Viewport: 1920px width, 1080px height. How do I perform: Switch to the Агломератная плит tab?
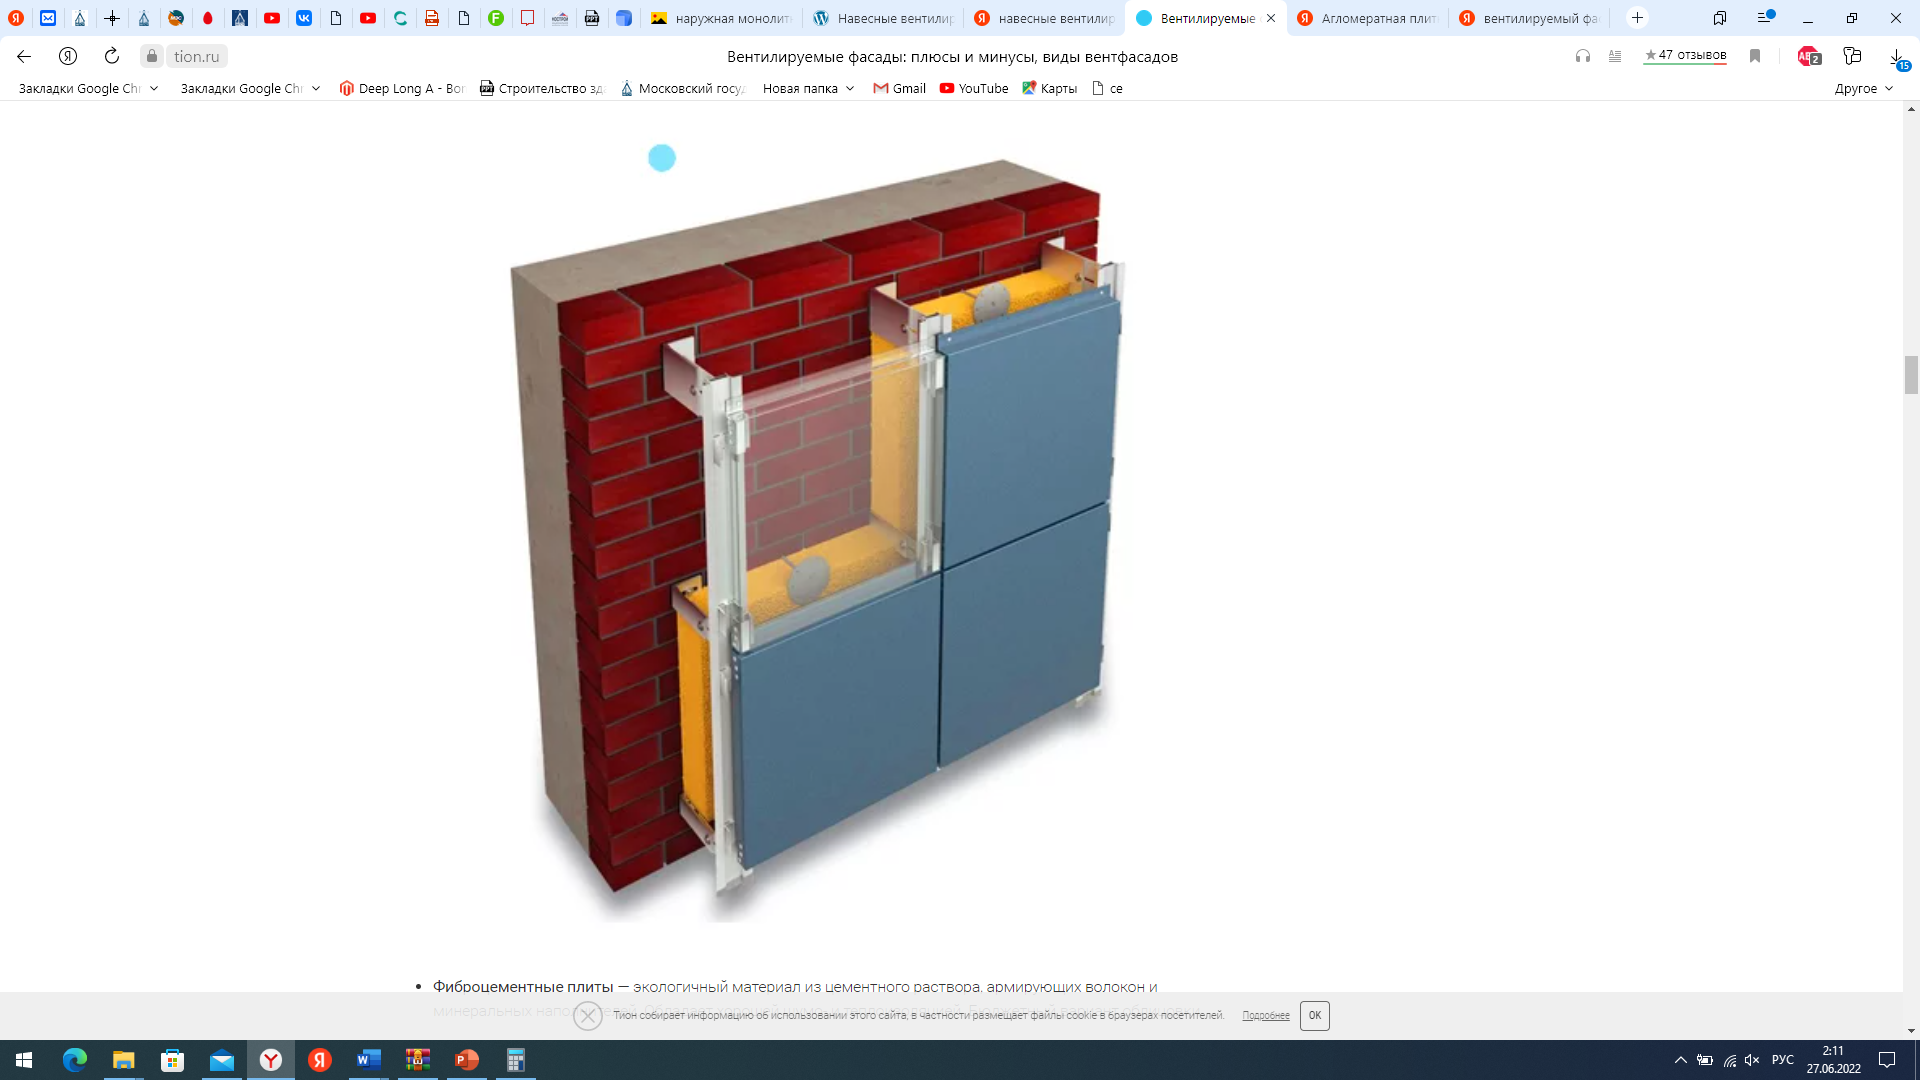click(x=1368, y=18)
